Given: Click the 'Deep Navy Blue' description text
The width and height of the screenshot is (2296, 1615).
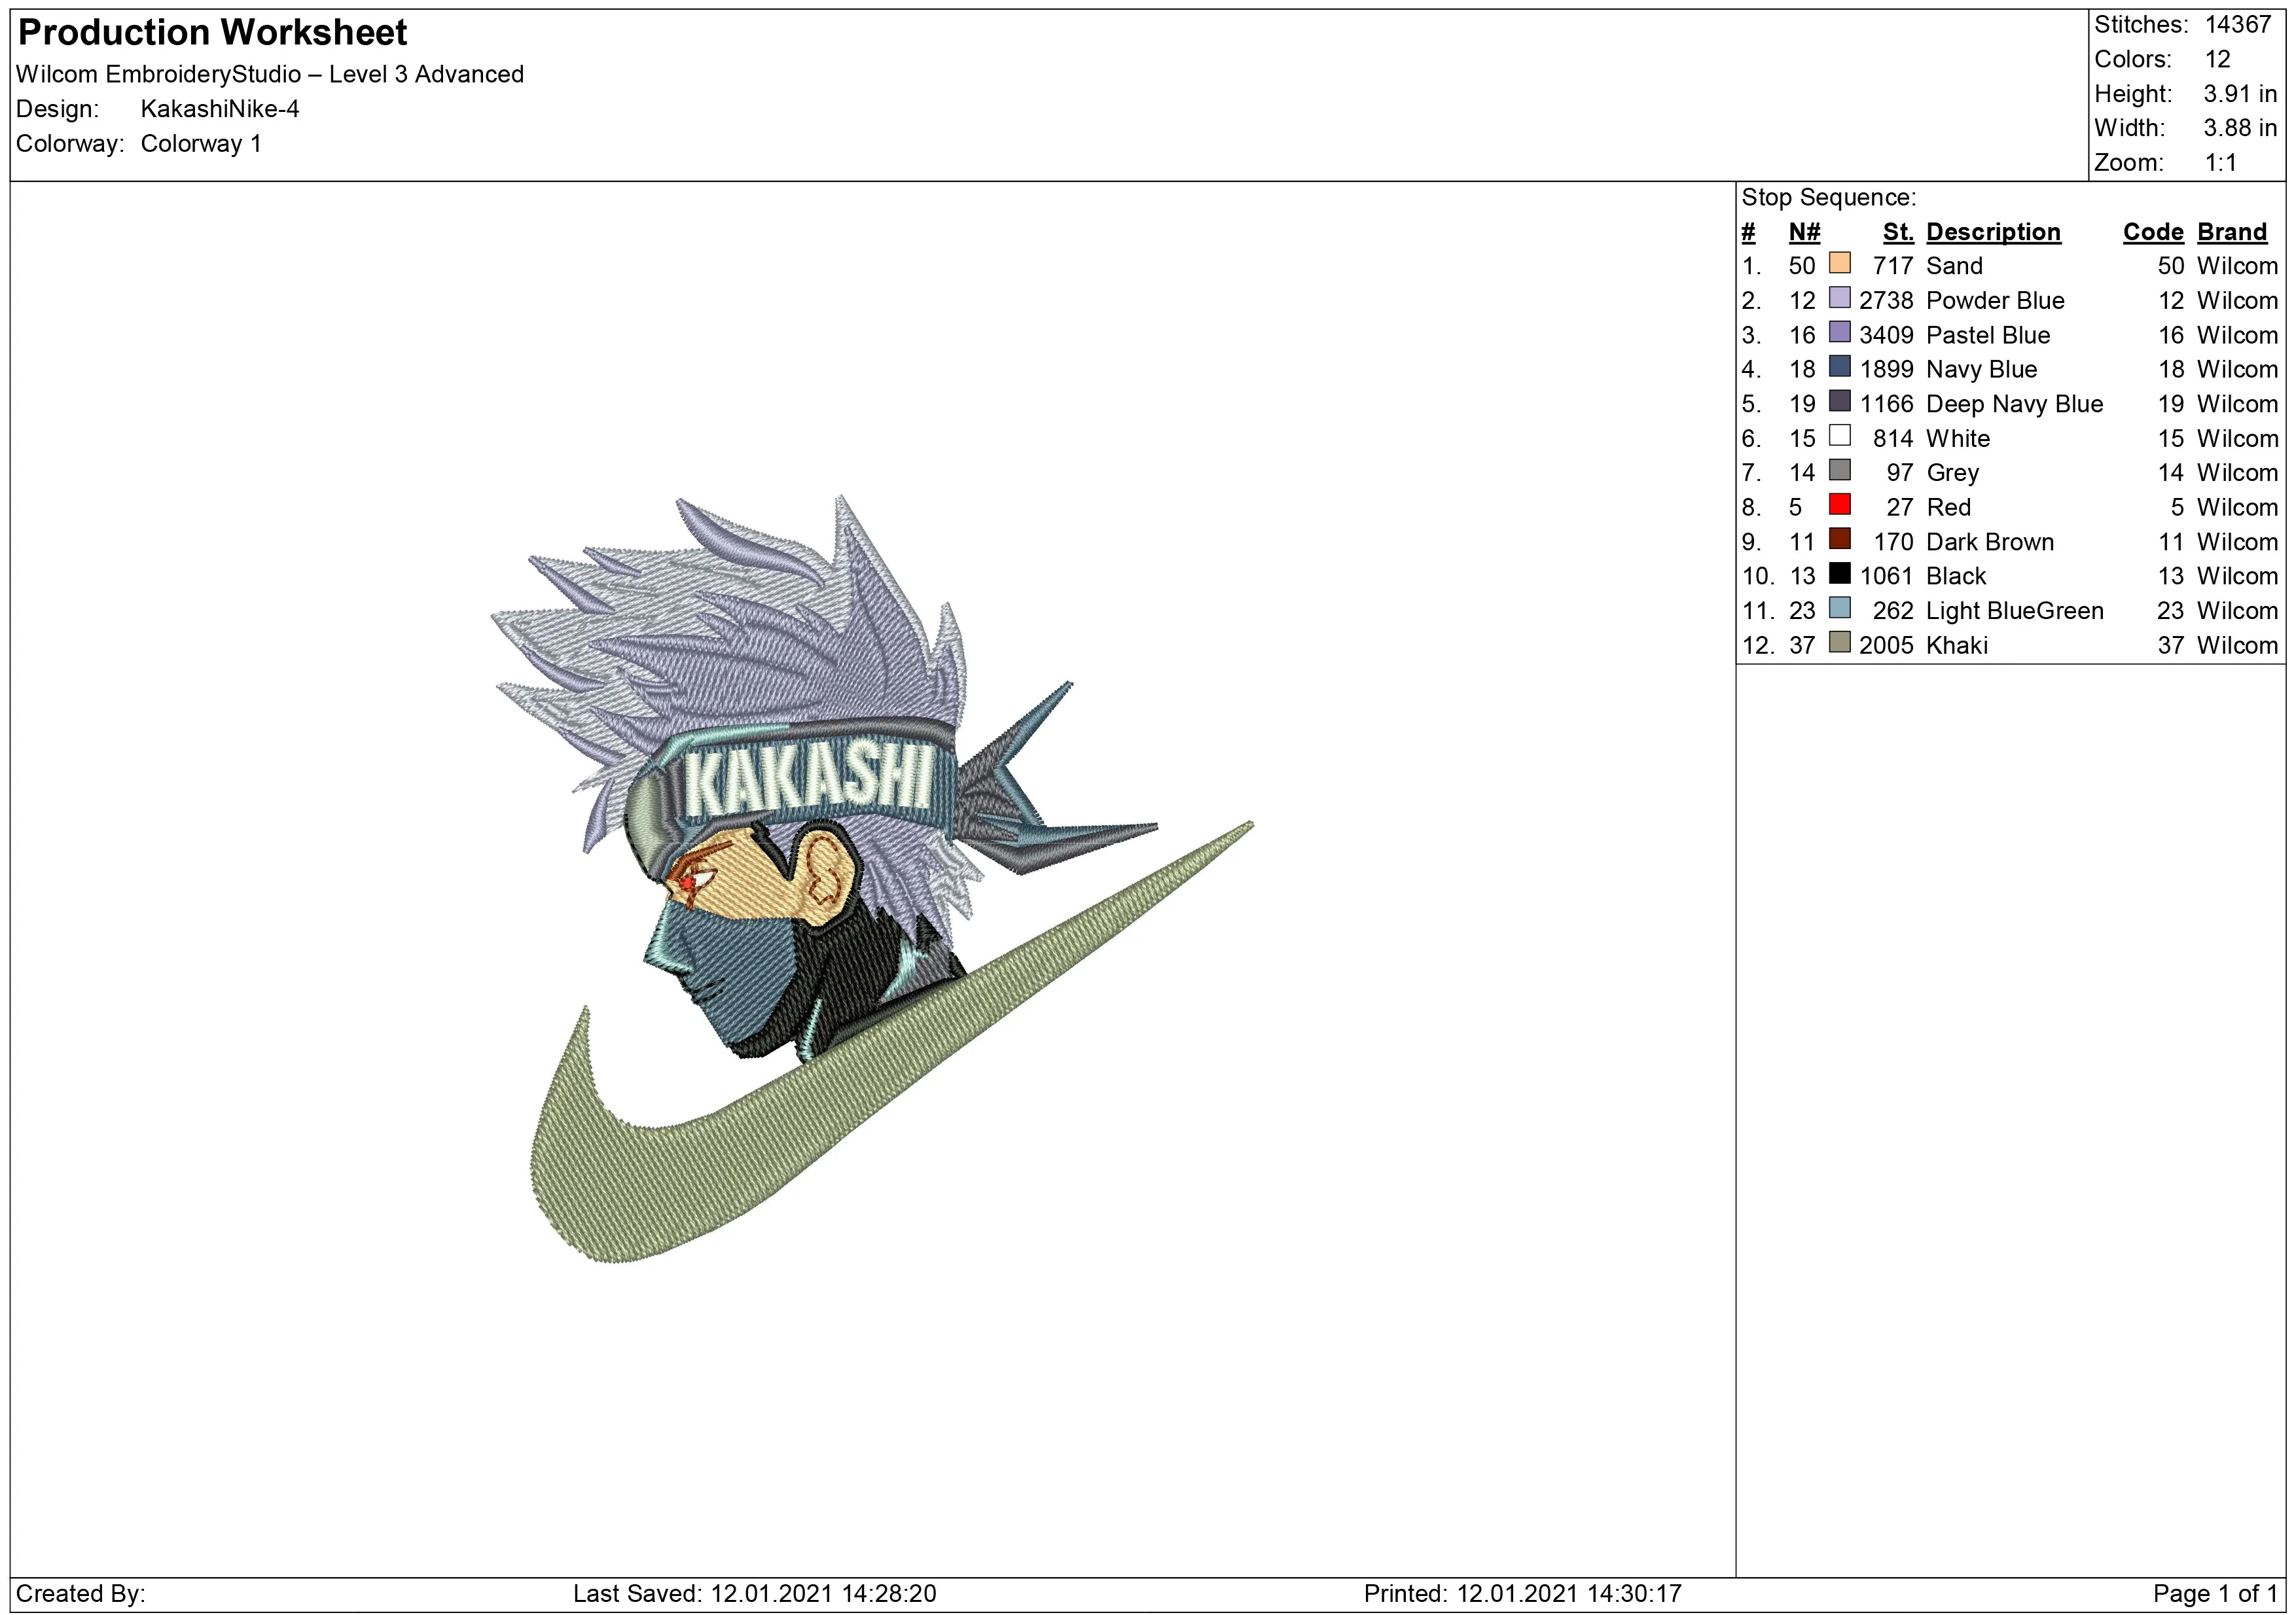Looking at the screenshot, I should pyautogui.click(x=2014, y=404).
